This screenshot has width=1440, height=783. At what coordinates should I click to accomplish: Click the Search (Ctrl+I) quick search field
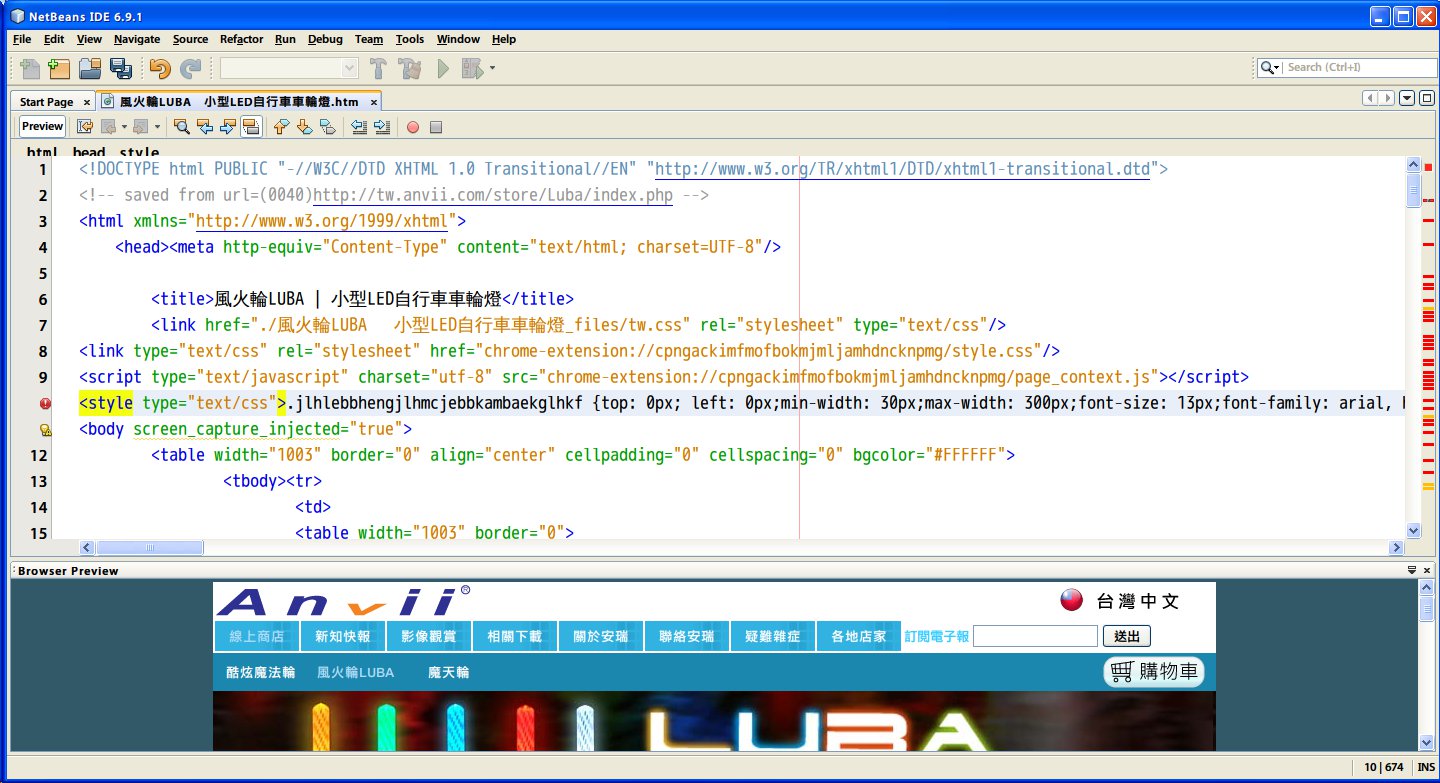[x=1360, y=67]
